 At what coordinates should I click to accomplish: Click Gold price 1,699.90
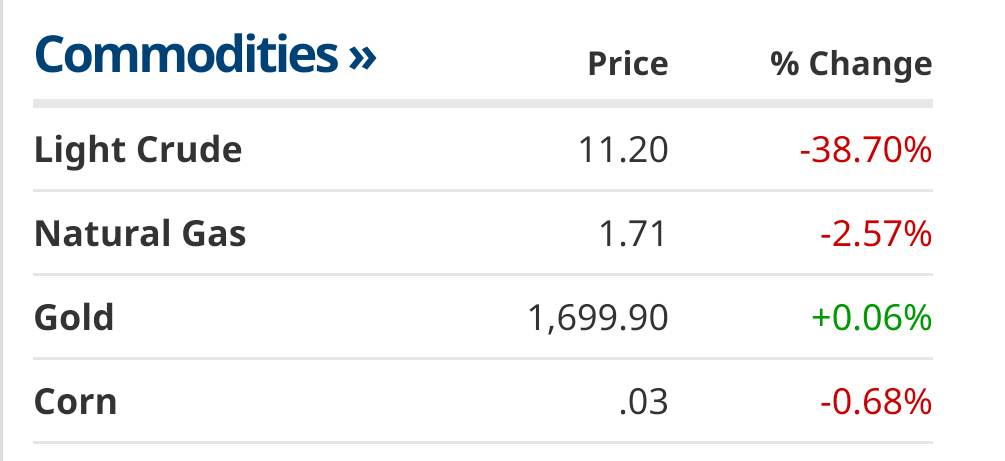(597, 318)
